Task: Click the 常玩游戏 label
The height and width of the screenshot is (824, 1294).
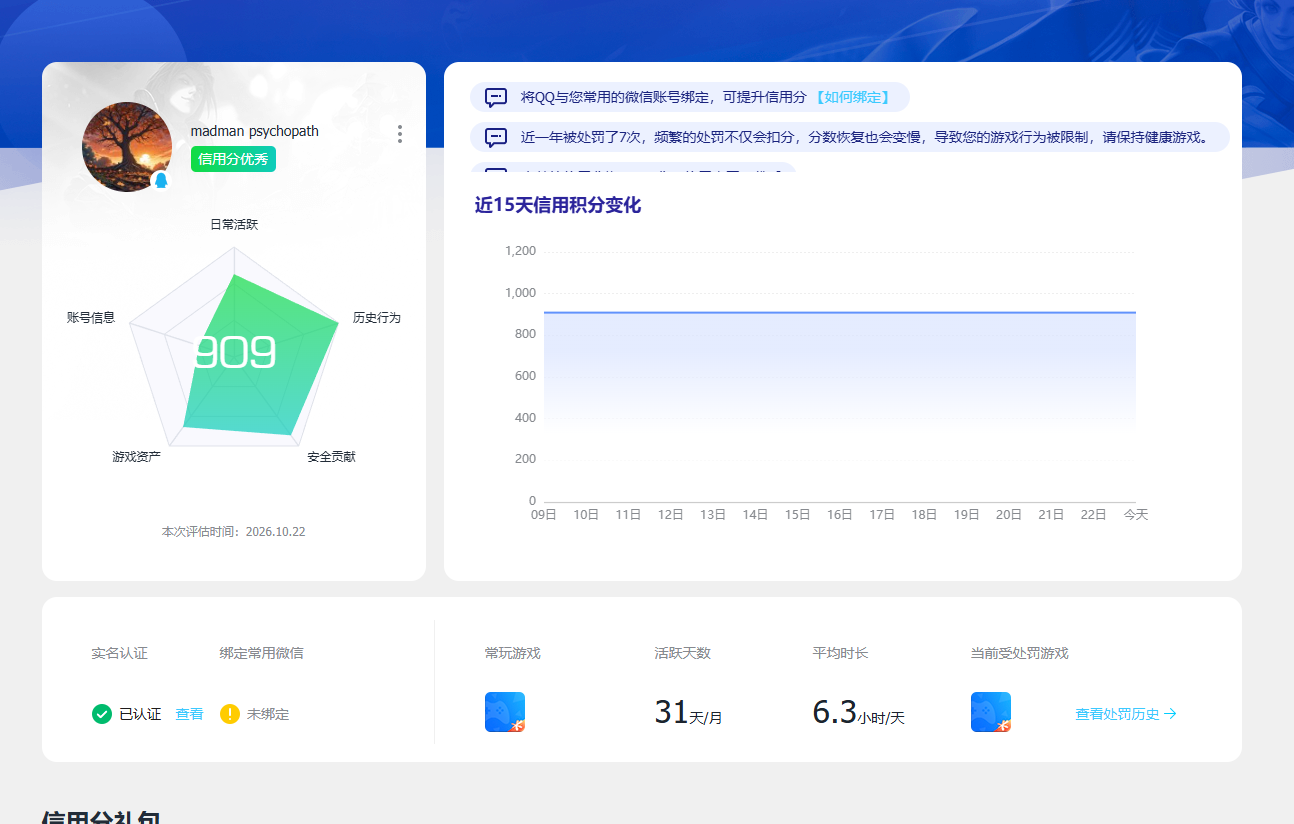Action: point(513,653)
